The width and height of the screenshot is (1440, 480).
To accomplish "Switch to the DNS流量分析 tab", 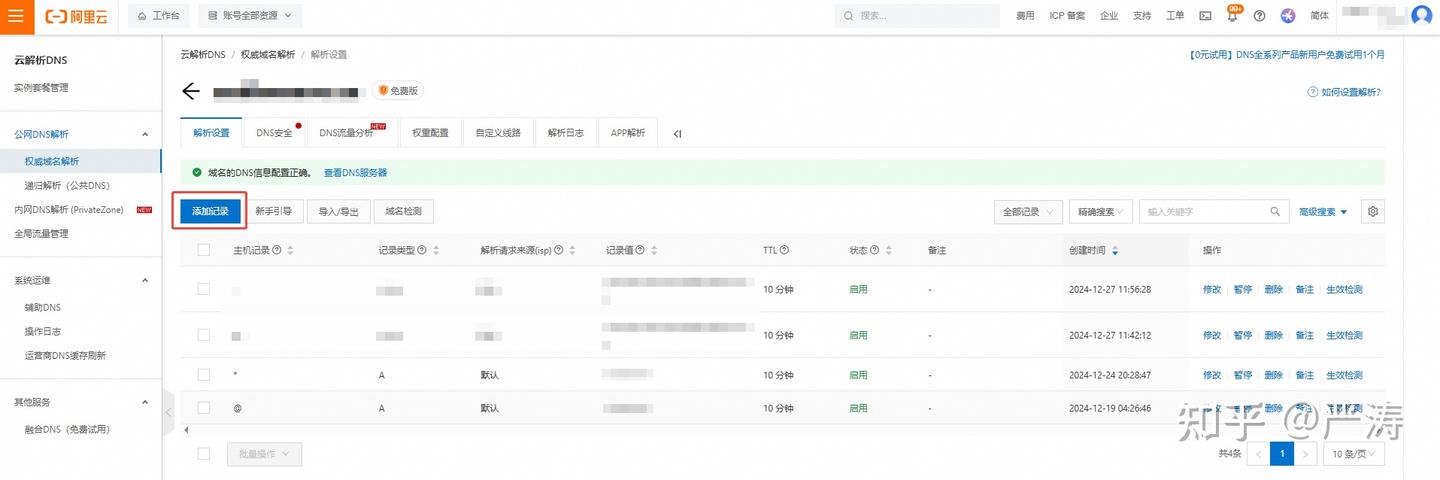I will [x=352, y=133].
